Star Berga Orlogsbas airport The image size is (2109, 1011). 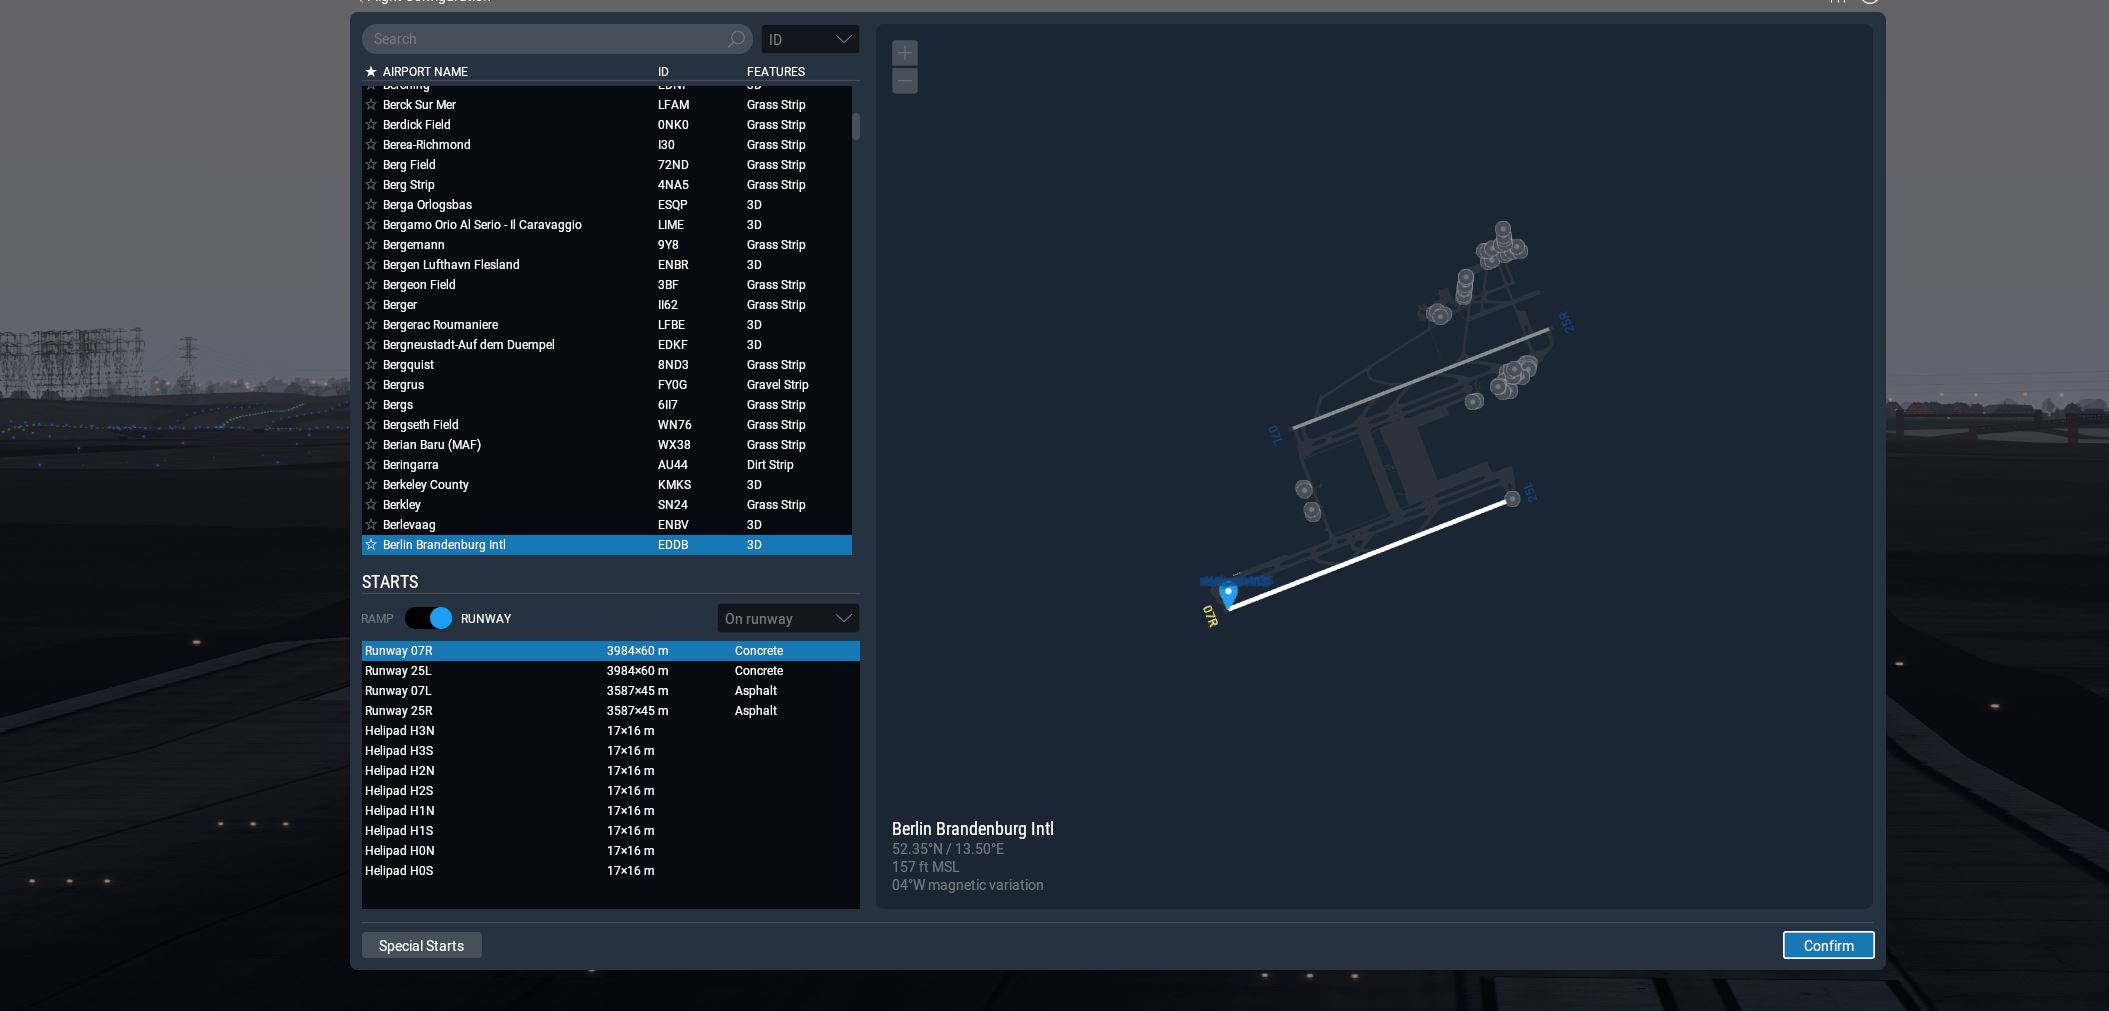371,204
